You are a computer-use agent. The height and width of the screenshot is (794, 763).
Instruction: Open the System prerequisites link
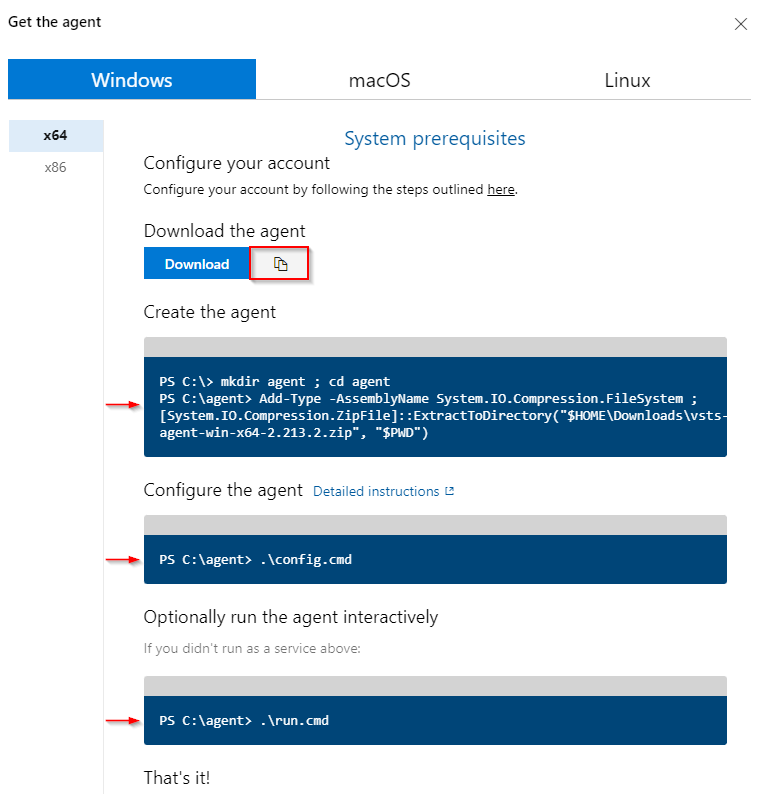(x=434, y=138)
